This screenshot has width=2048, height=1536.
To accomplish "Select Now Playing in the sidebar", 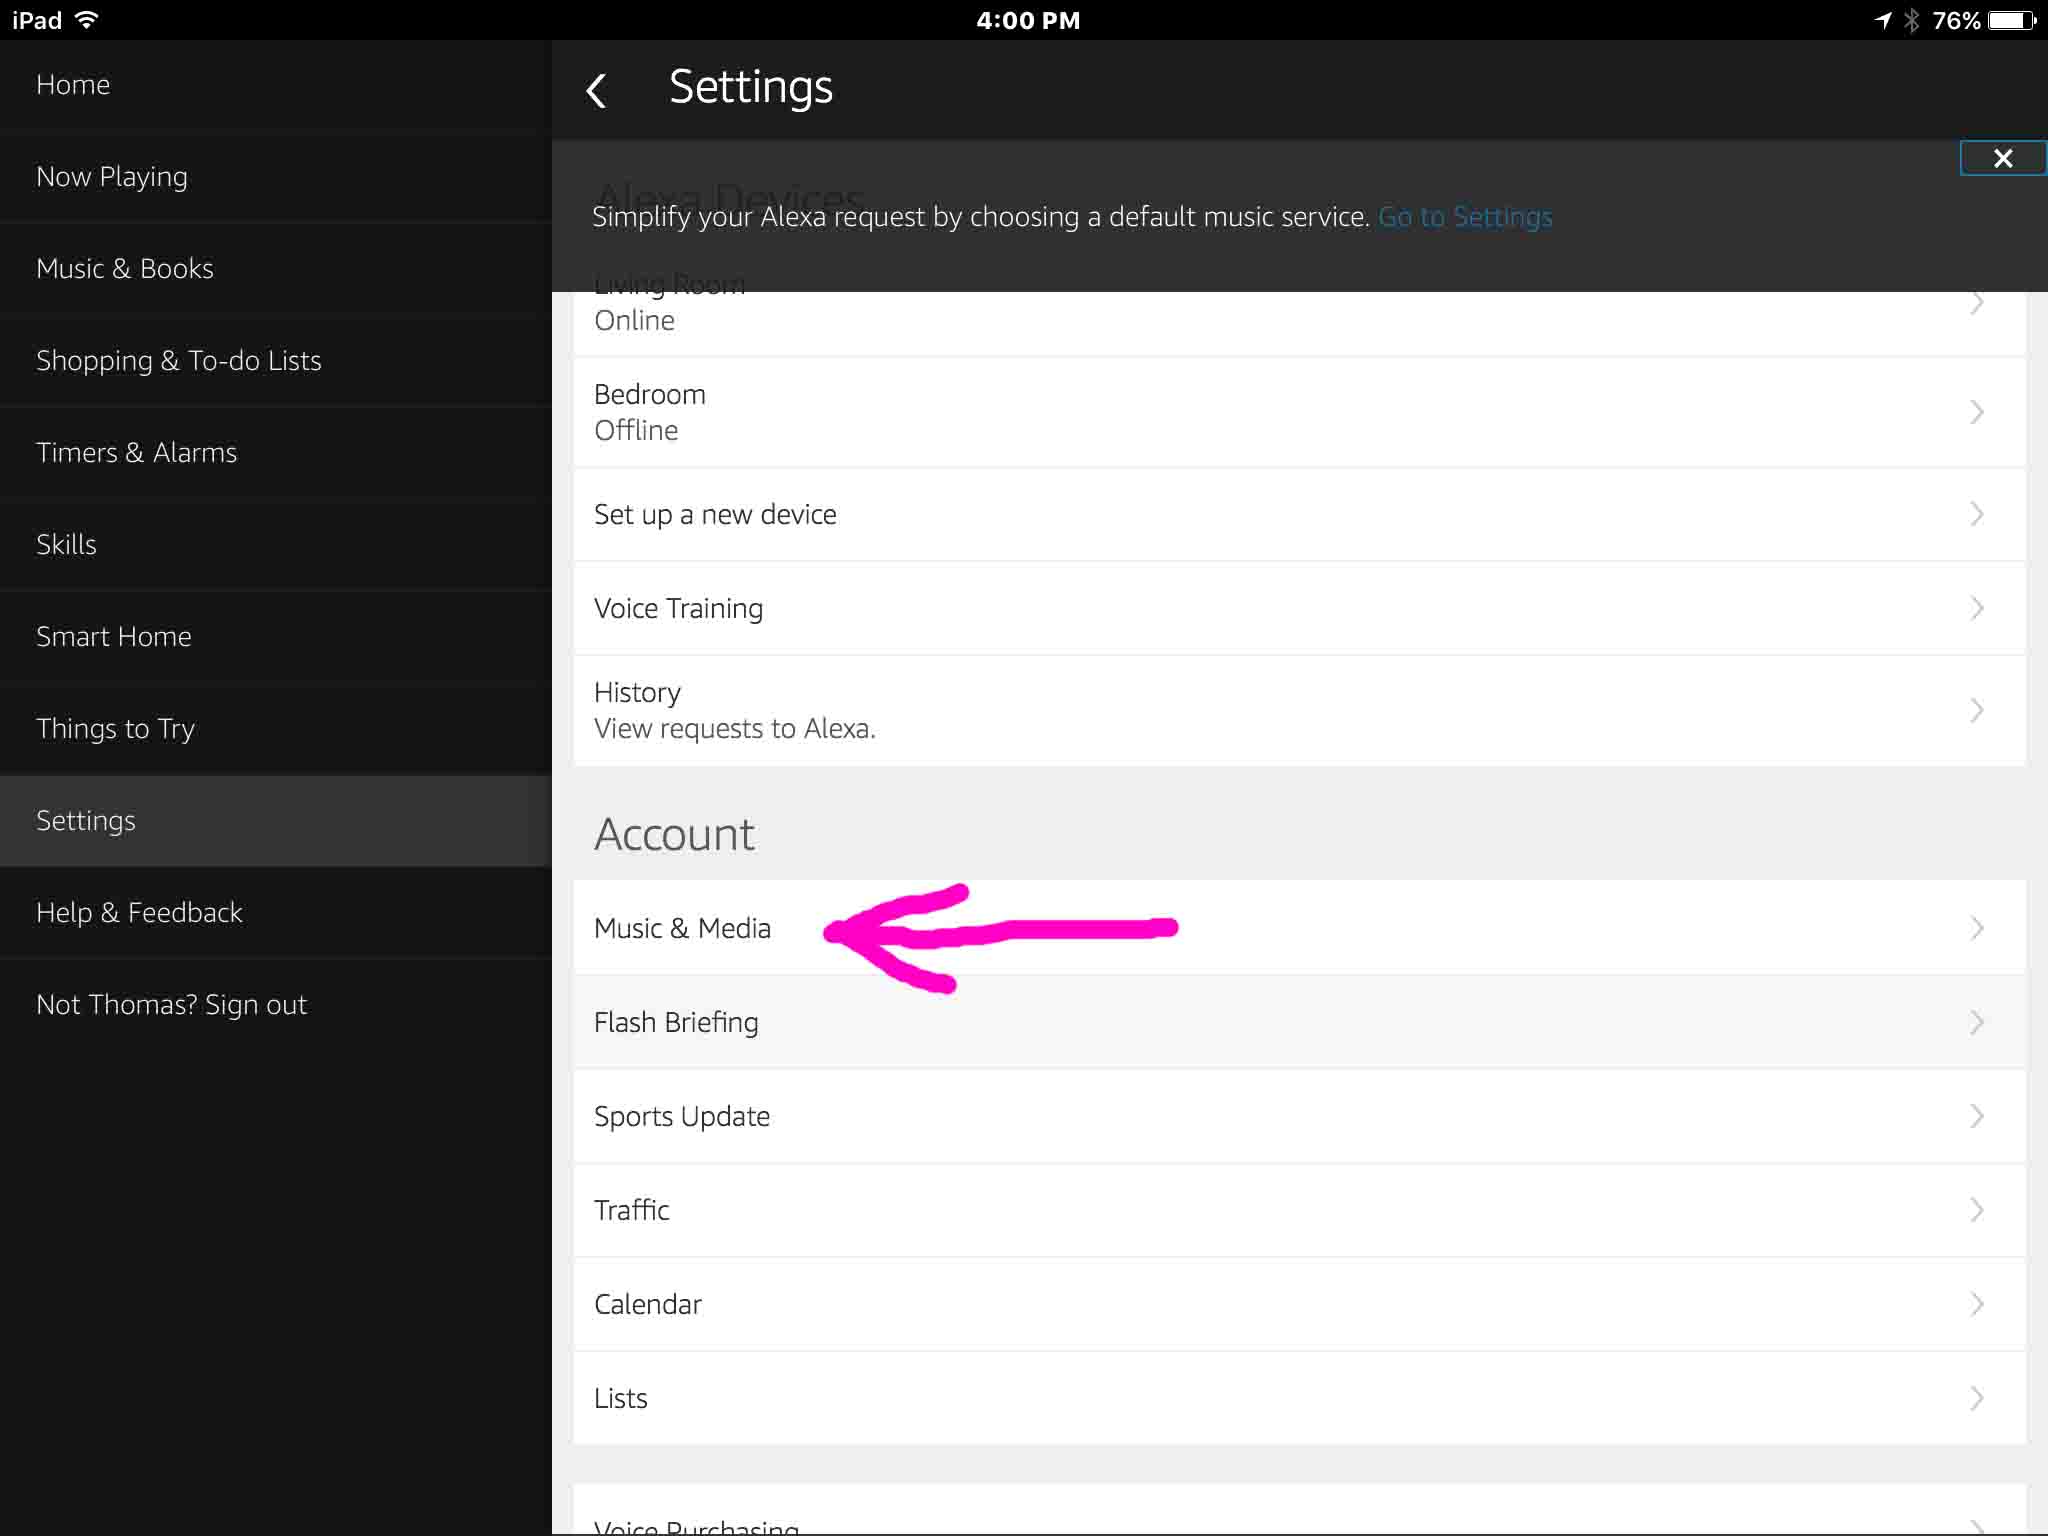I will [276, 177].
